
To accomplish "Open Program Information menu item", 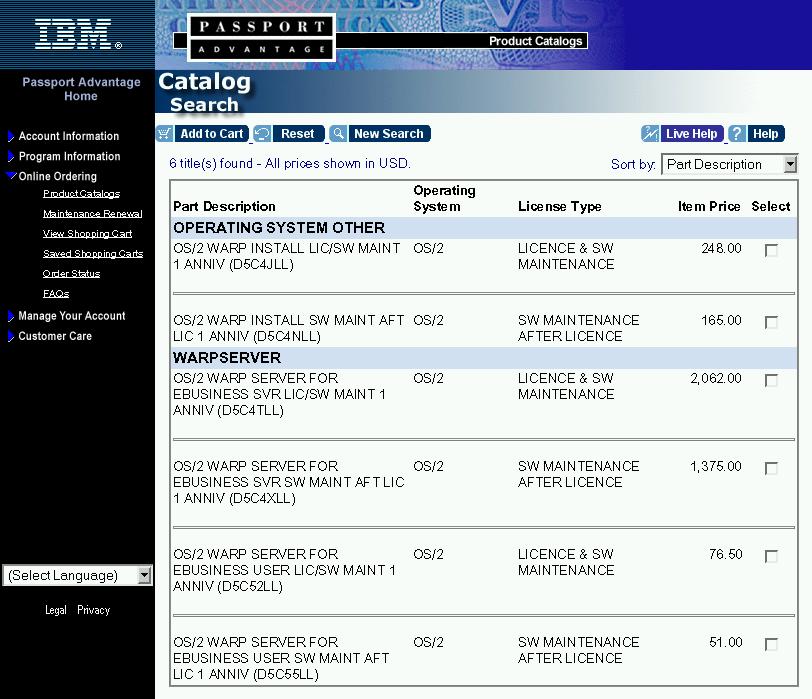I will point(69,156).
